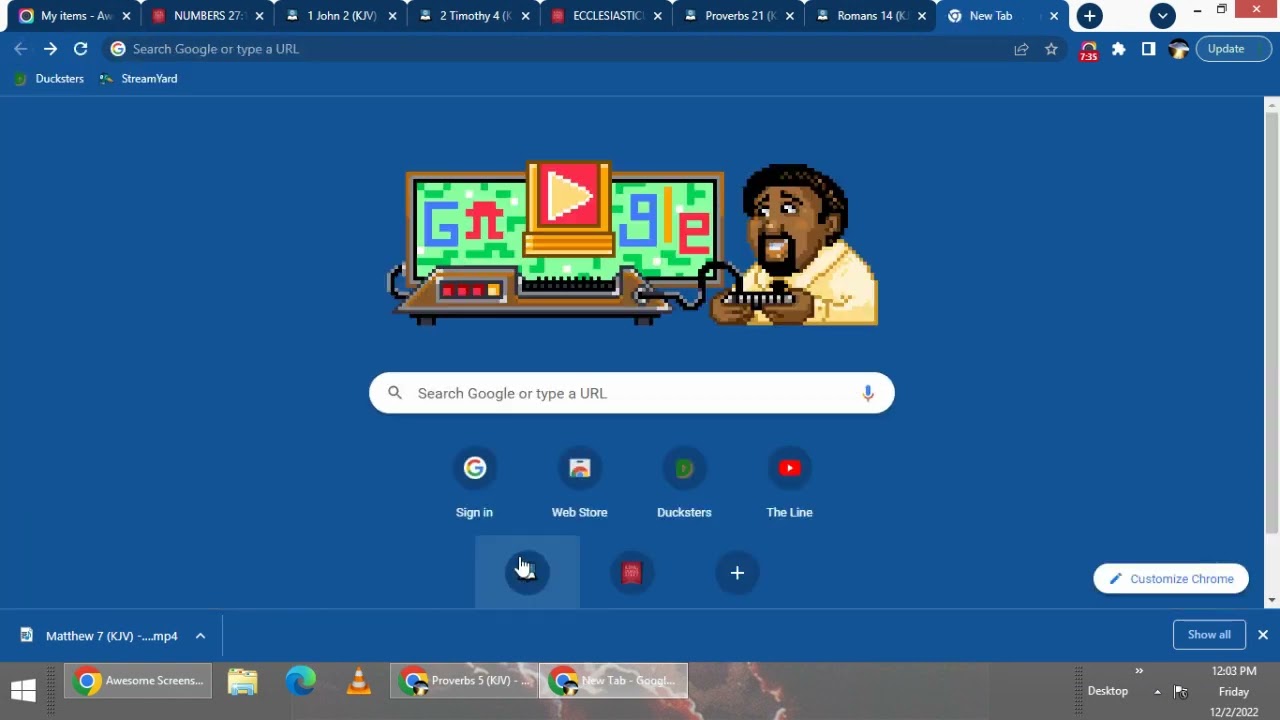Expand the tab search dropdown arrow

(1162, 16)
